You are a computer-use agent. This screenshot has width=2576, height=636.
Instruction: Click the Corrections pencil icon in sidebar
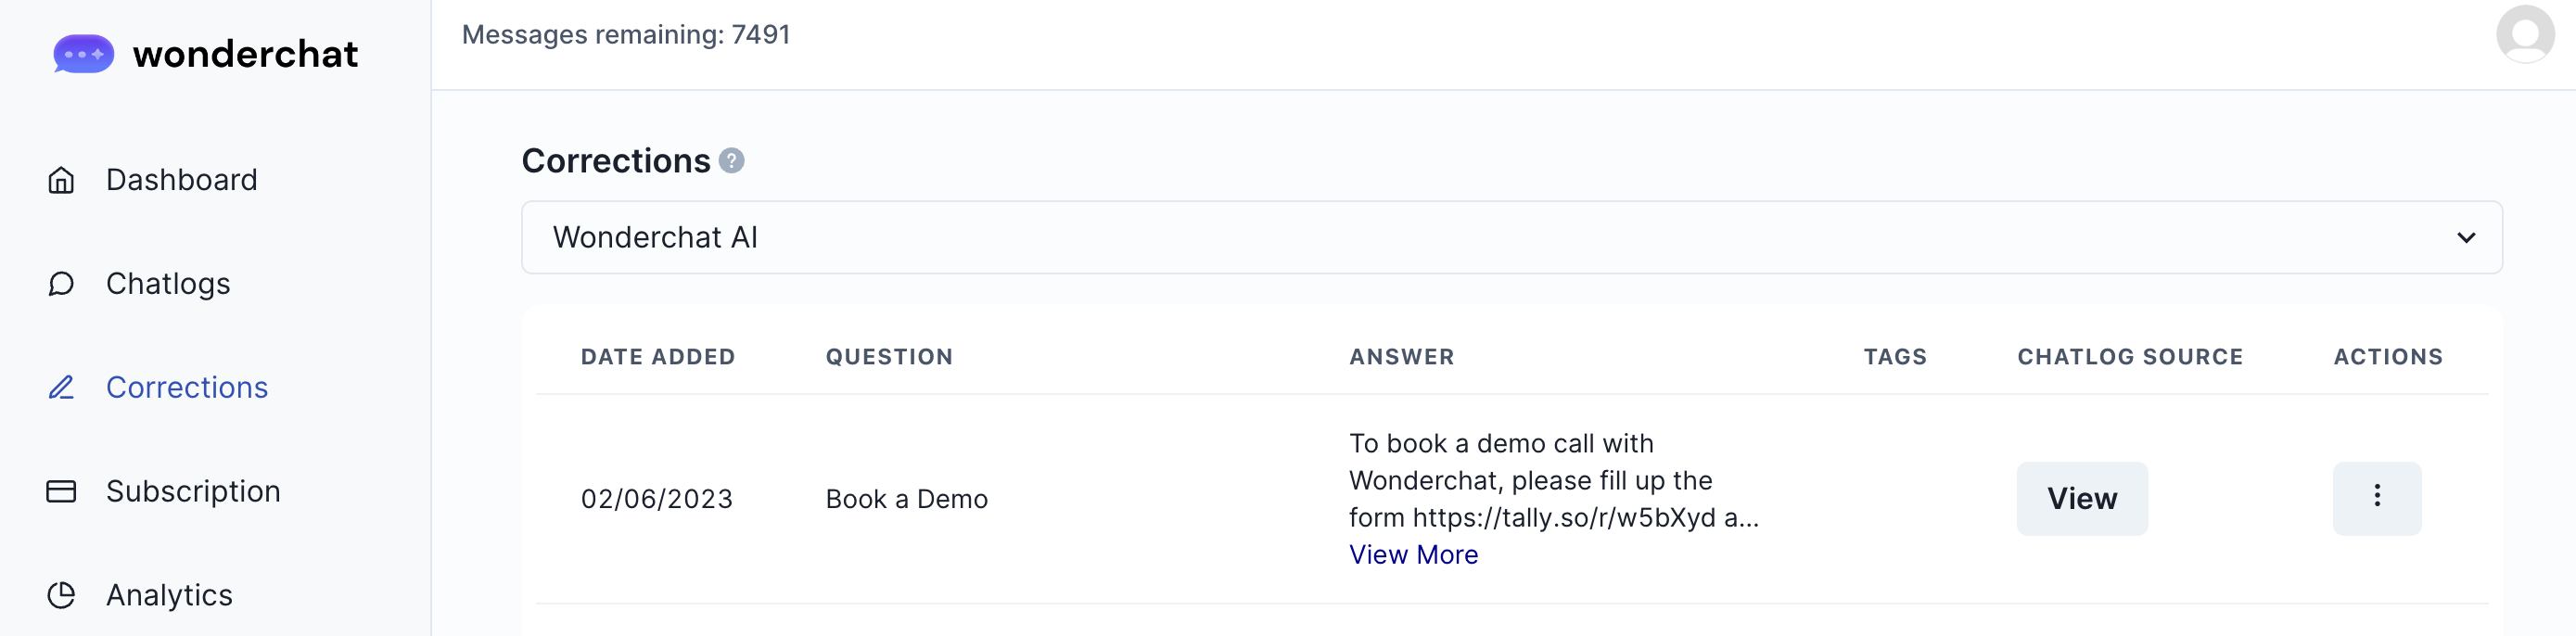61,388
